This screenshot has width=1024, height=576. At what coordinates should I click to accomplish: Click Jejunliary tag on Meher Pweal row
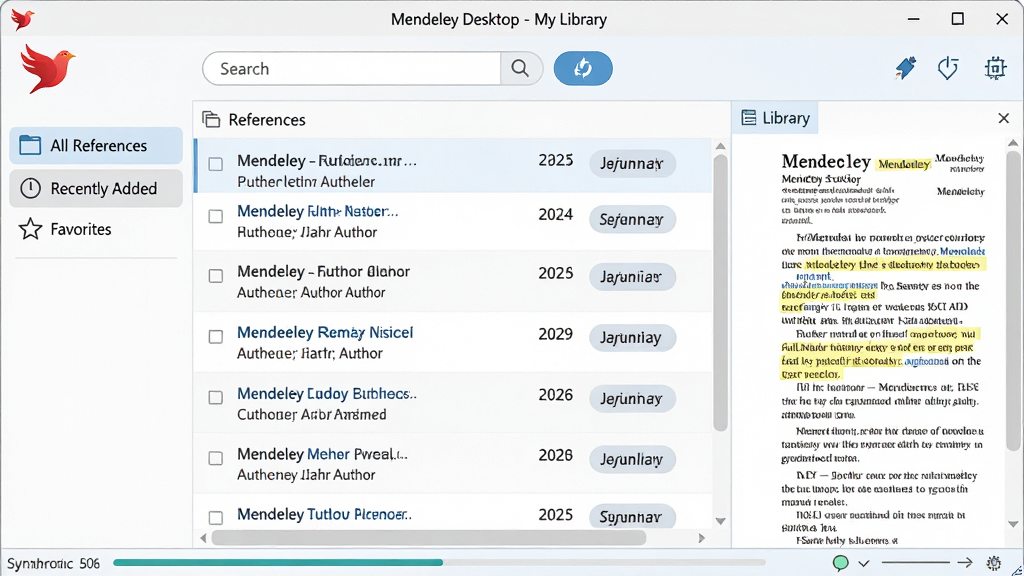(632, 459)
